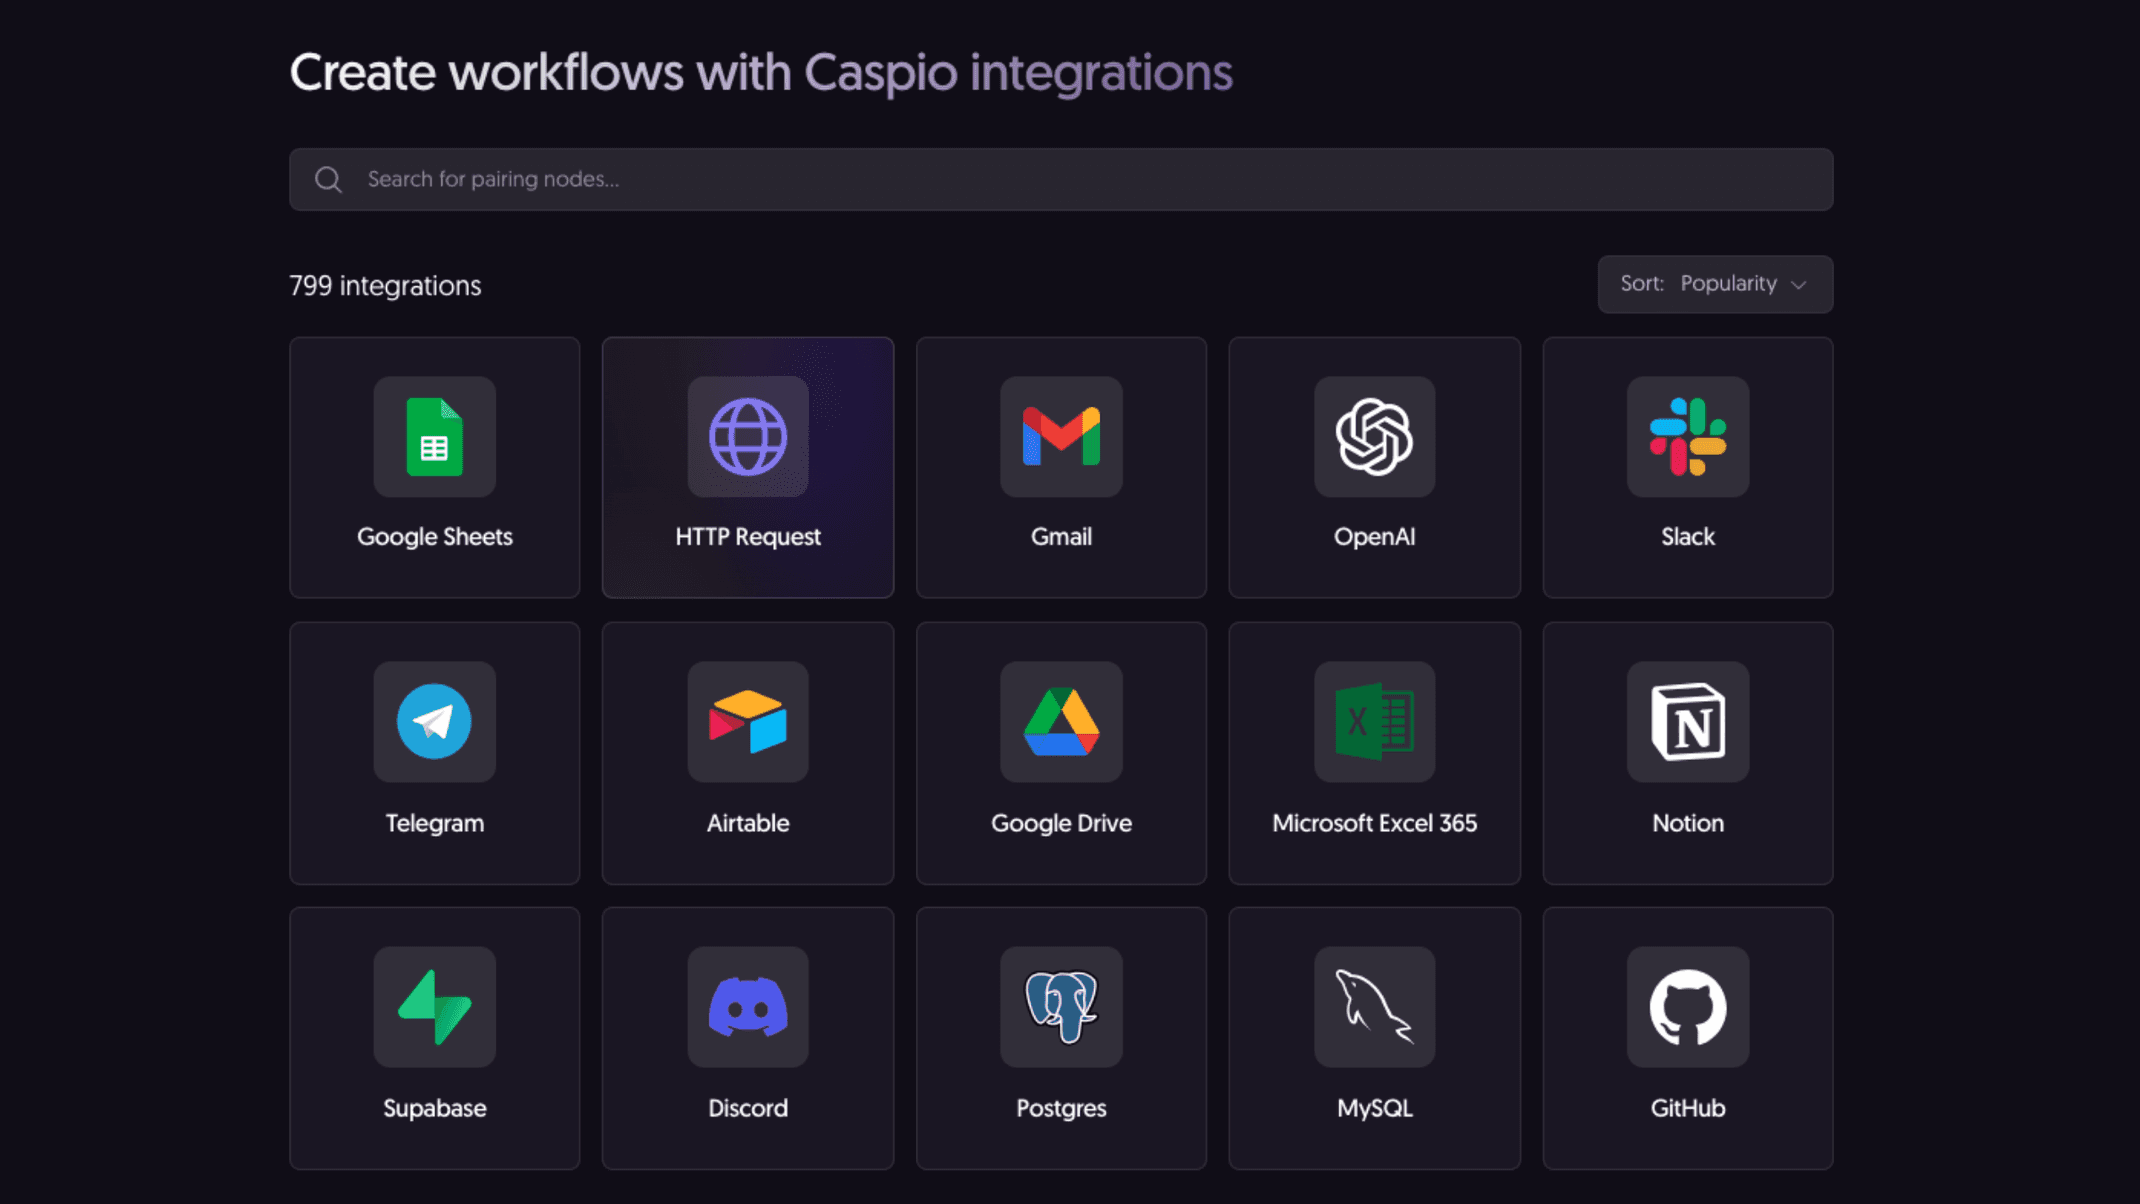Click the Discord integration icon
The width and height of the screenshot is (2140, 1204).
(747, 1007)
